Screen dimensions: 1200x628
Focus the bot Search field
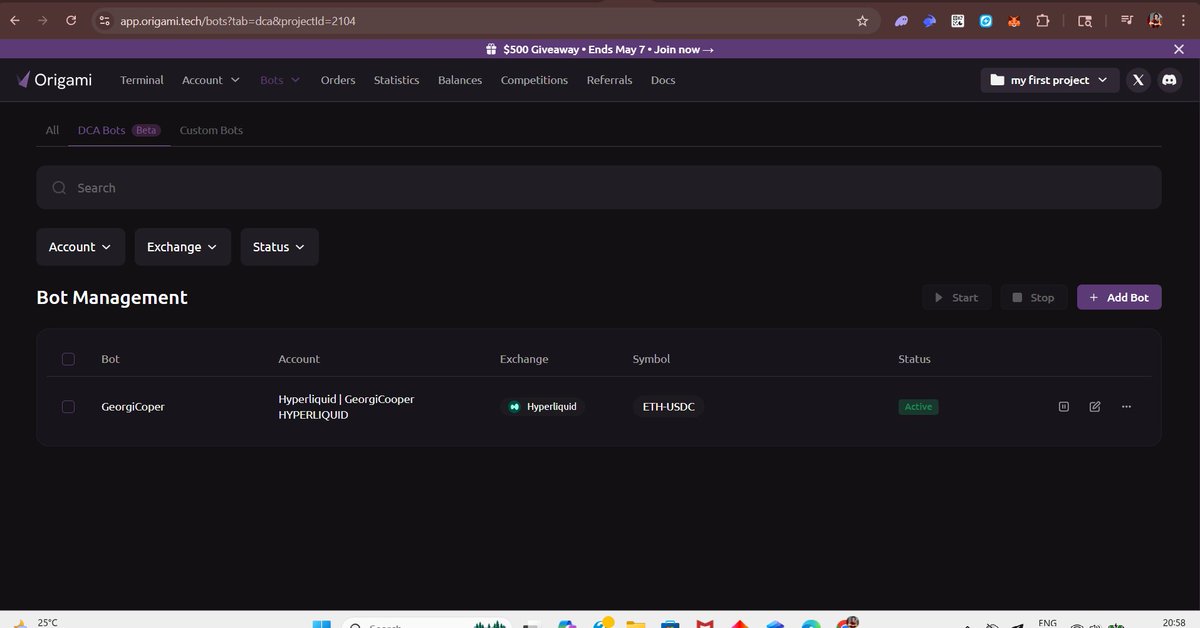click(x=598, y=188)
